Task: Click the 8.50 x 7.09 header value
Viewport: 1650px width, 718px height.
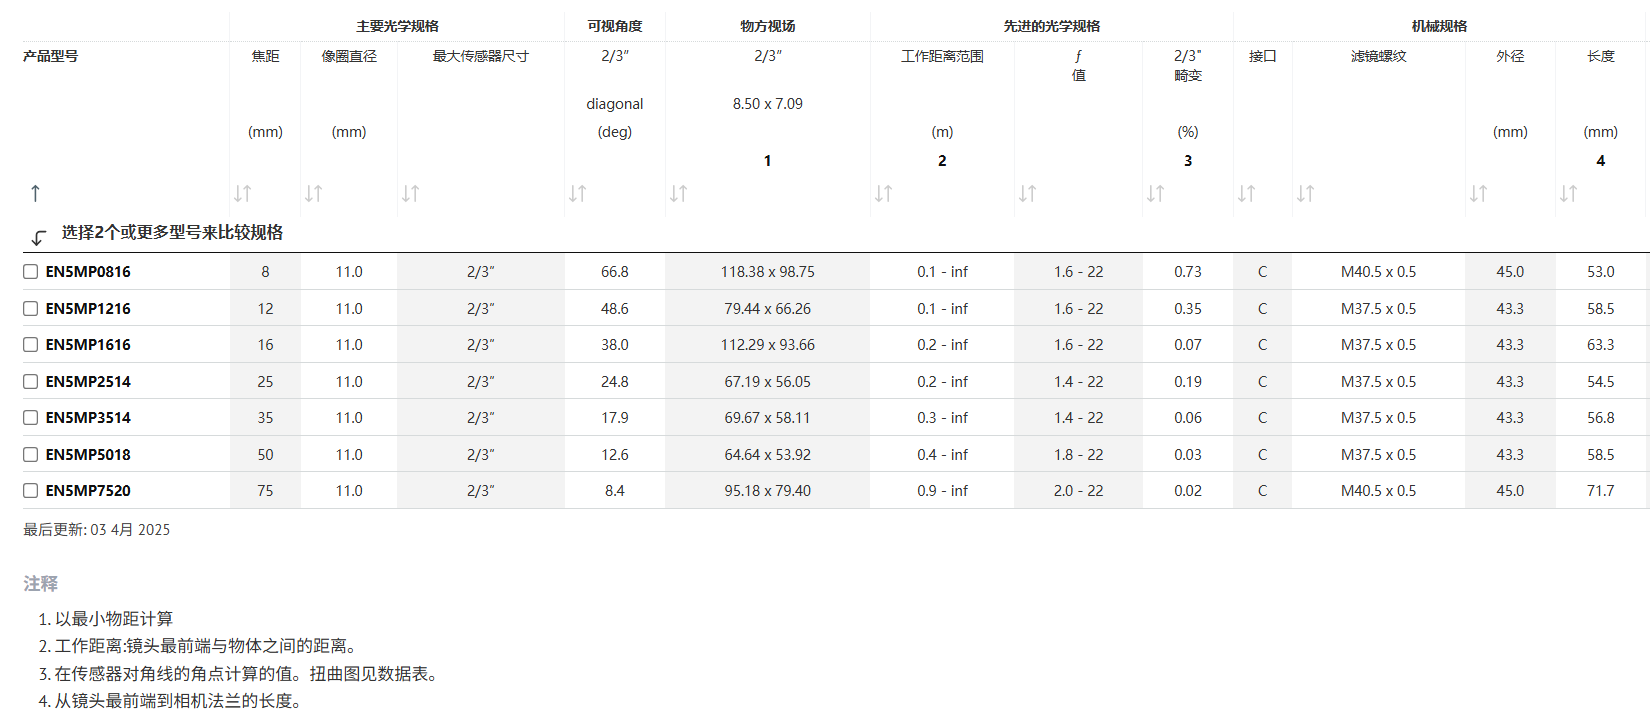Action: click(767, 104)
